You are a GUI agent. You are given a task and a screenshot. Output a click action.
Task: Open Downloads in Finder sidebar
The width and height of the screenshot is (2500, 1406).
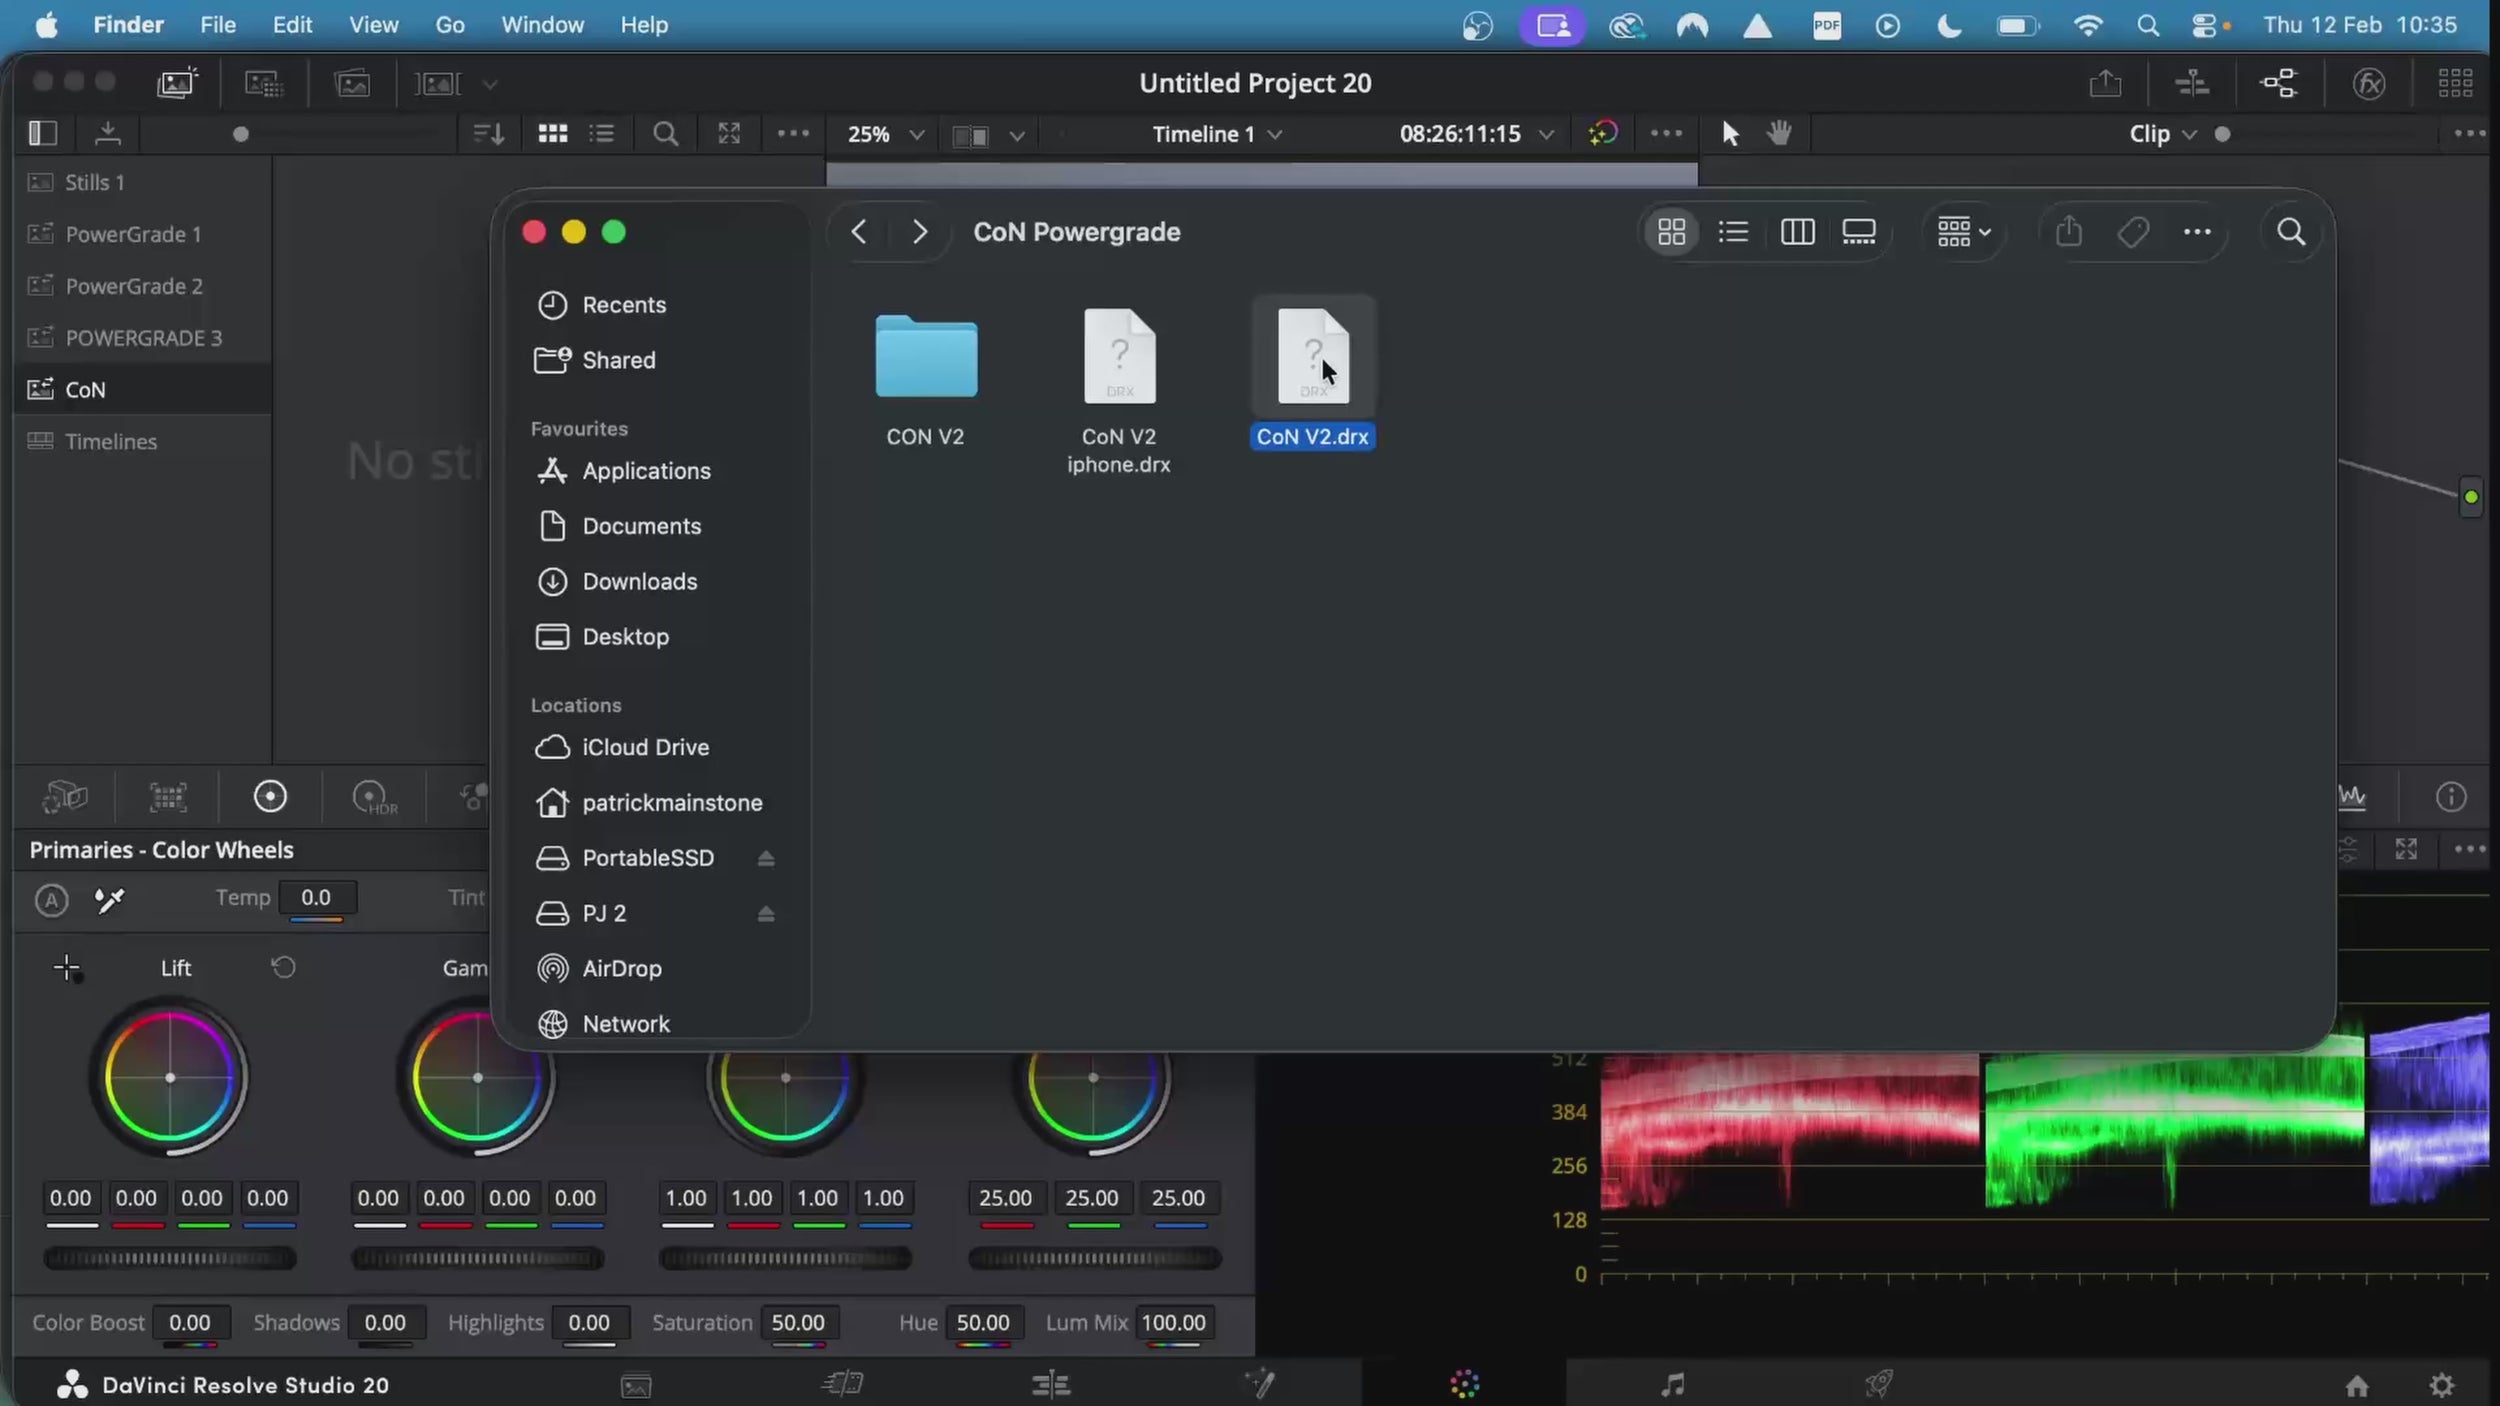[x=639, y=581]
